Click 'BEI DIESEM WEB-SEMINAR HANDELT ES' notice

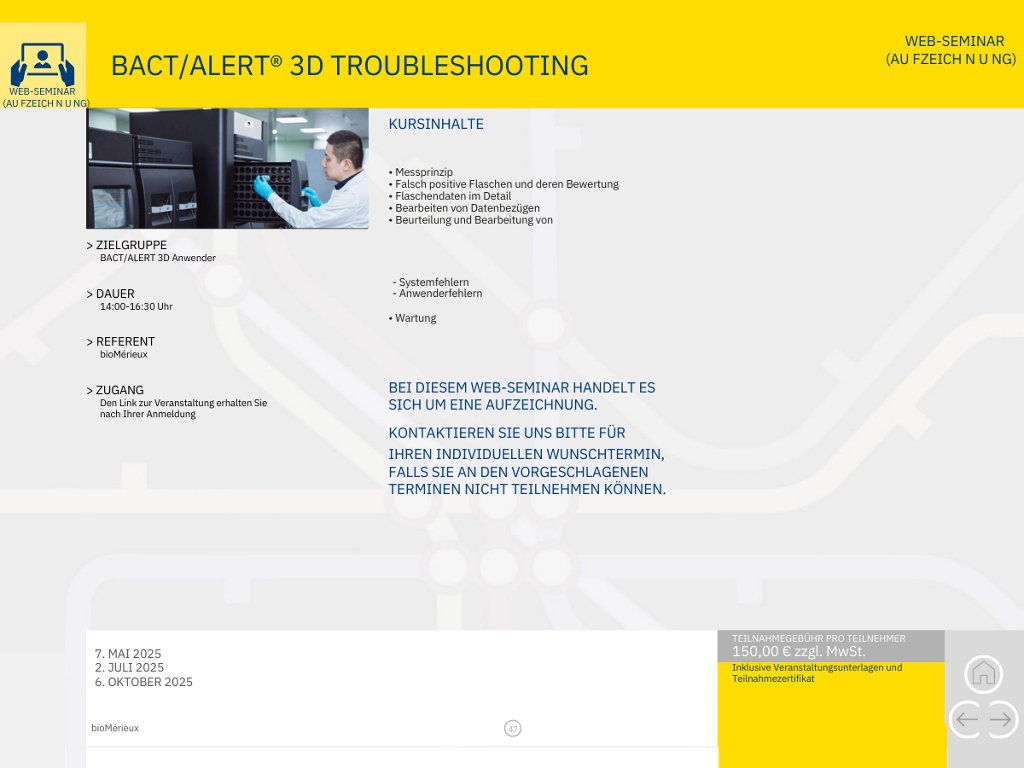click(522, 387)
